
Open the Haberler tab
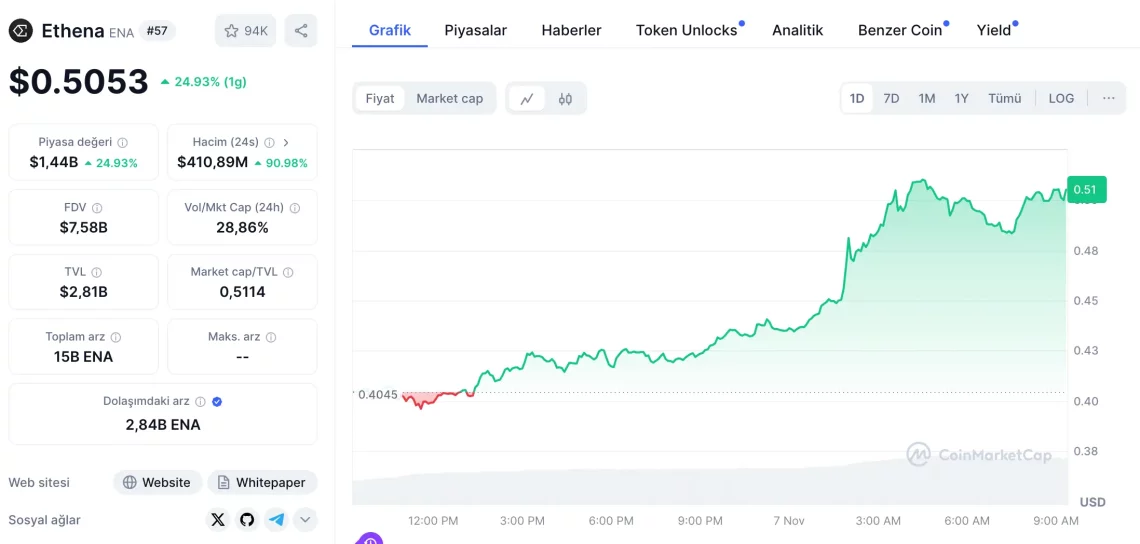(571, 31)
